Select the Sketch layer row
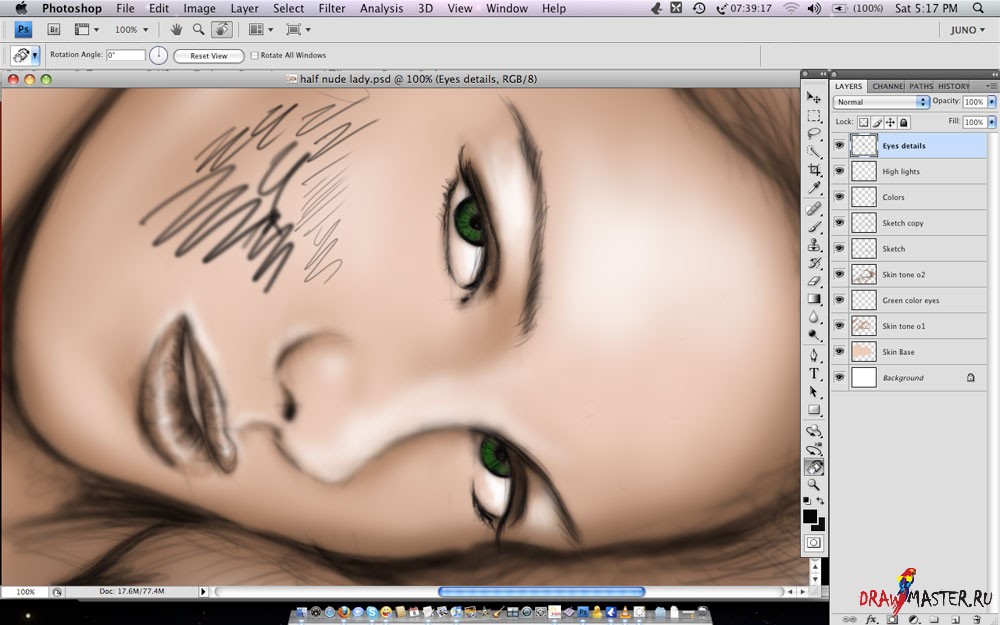 pyautogui.click(x=909, y=249)
